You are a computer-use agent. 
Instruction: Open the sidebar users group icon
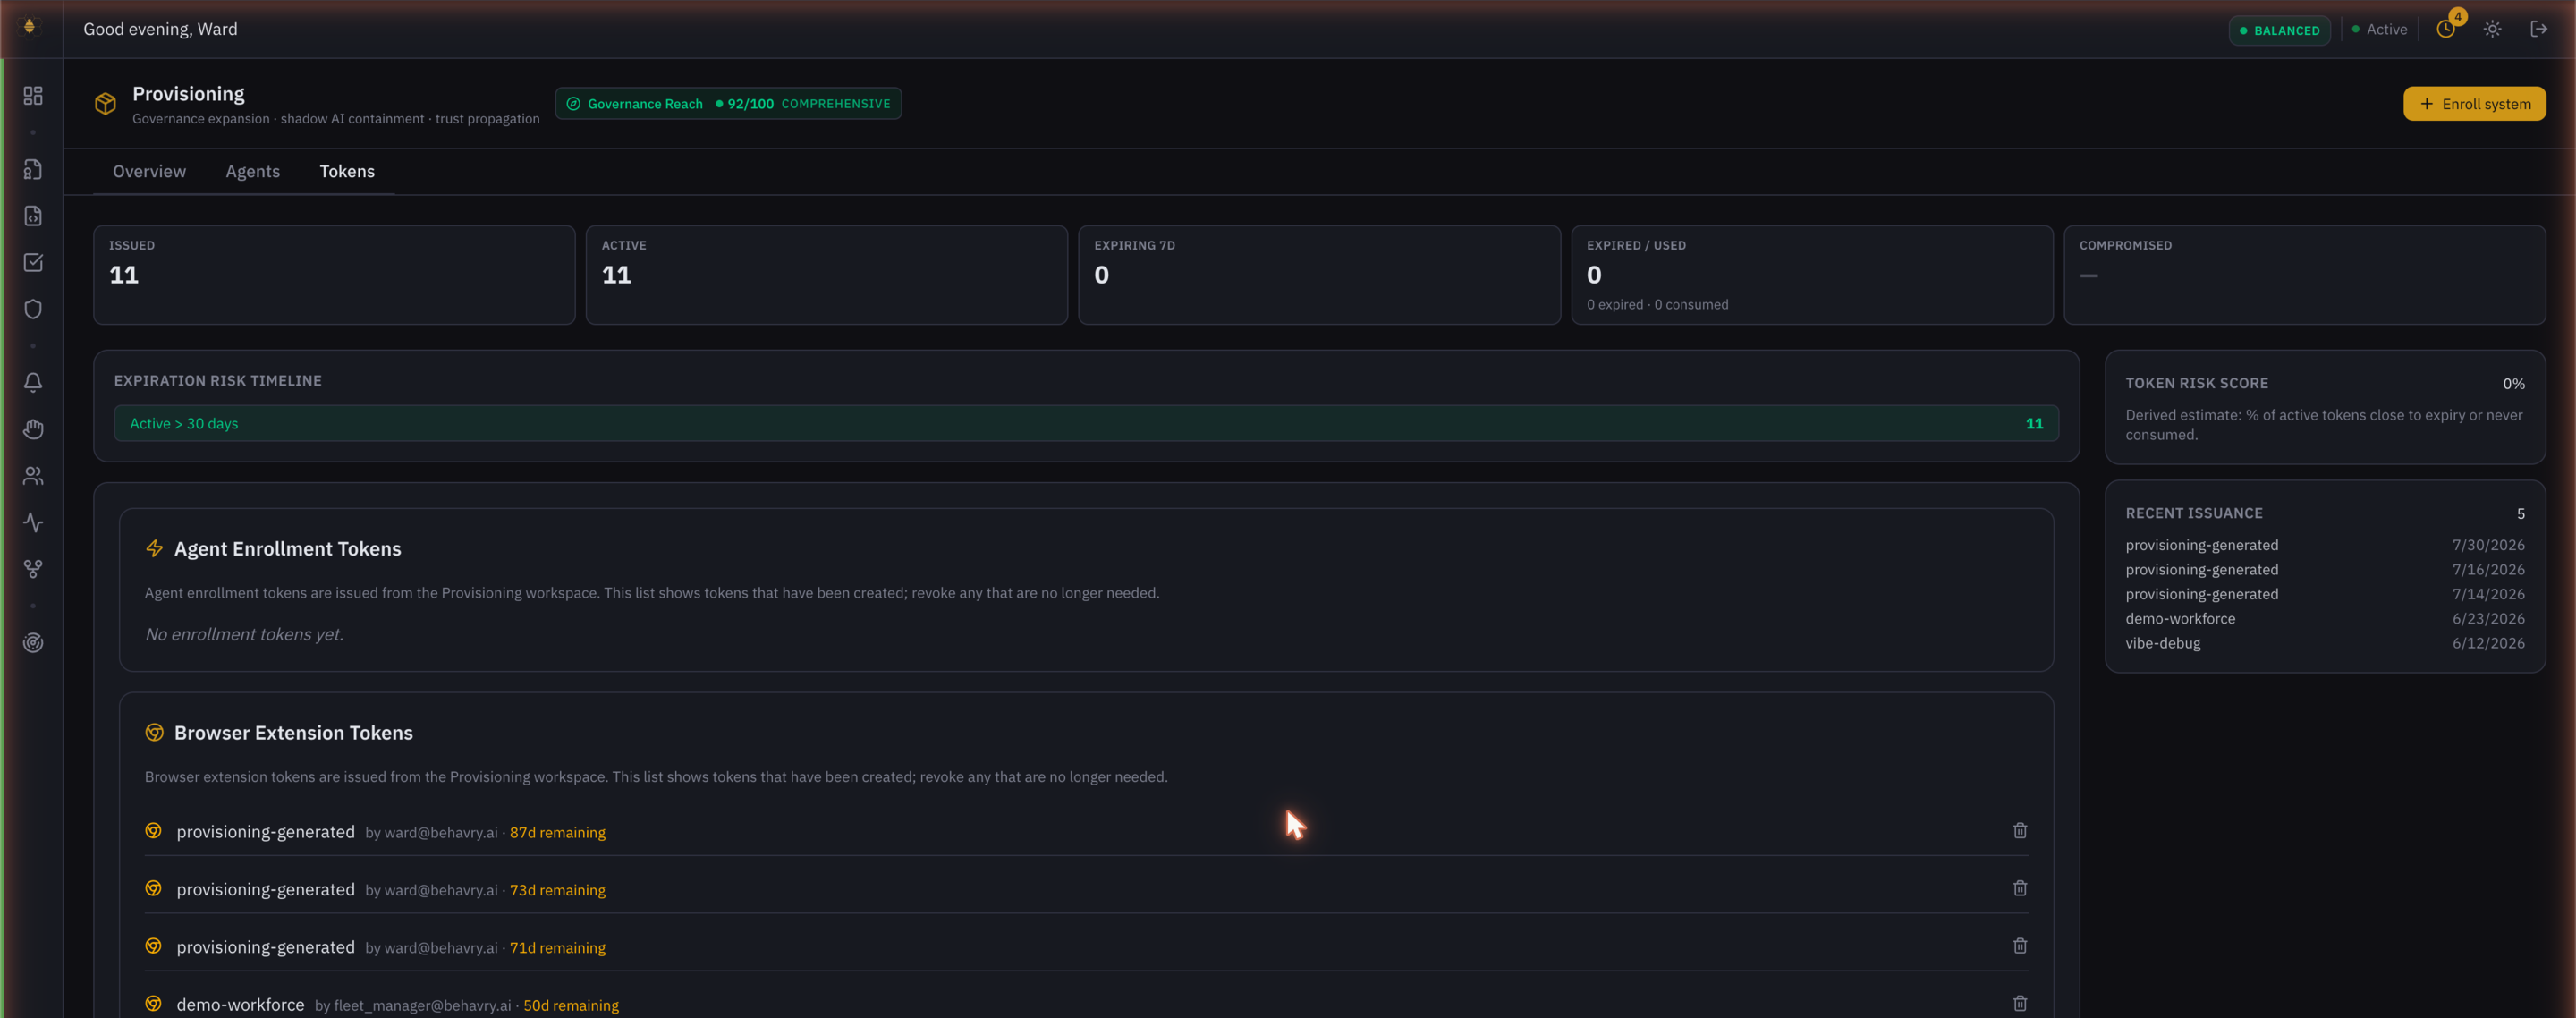[x=33, y=476]
